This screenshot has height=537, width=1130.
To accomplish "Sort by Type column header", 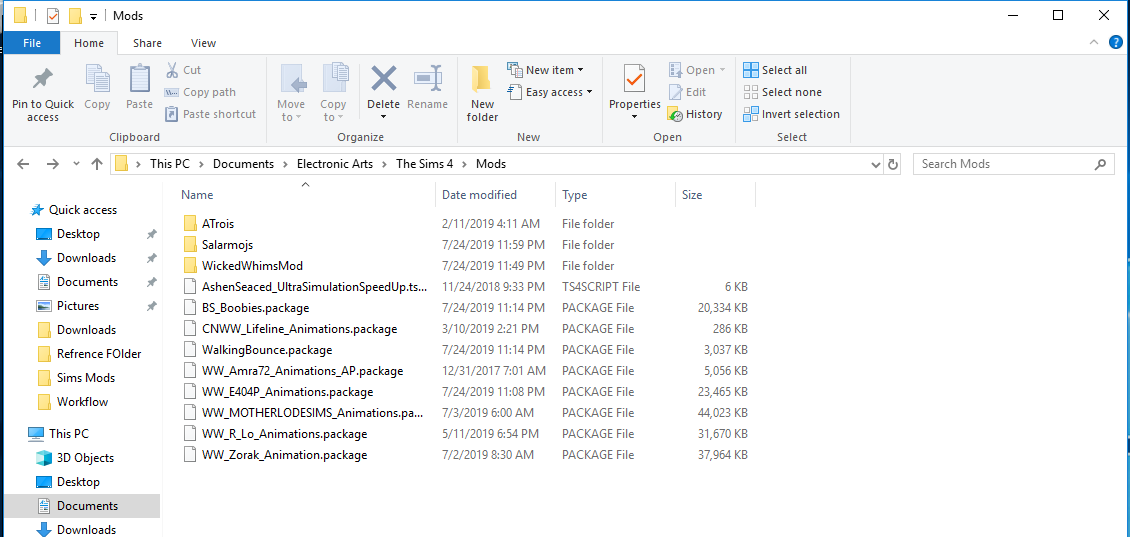I will coord(615,195).
